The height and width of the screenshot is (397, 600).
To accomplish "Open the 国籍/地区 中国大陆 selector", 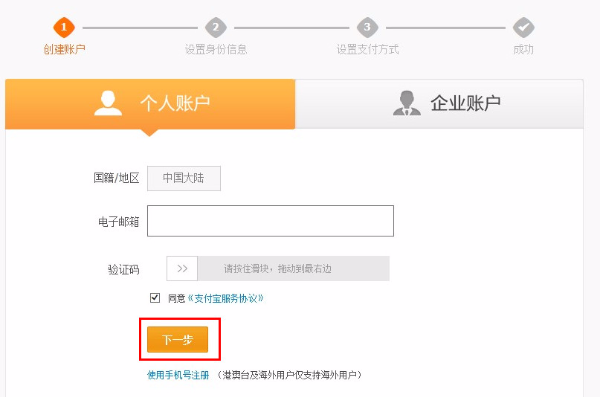I will coord(184,178).
